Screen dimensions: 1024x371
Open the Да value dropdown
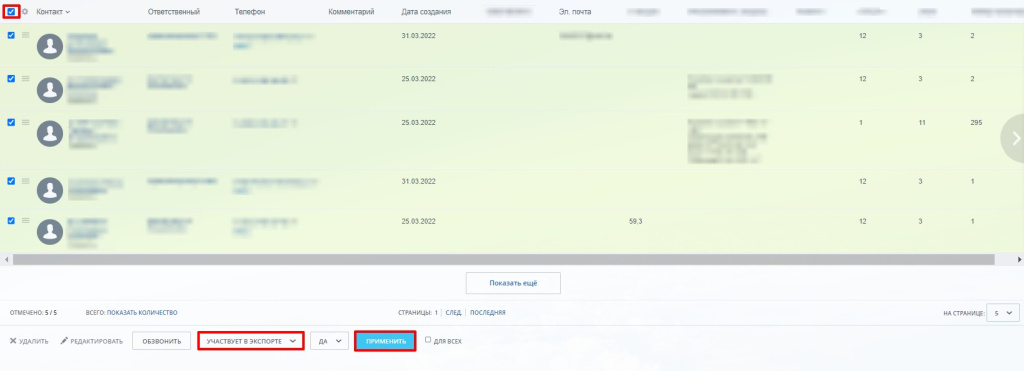tap(329, 341)
